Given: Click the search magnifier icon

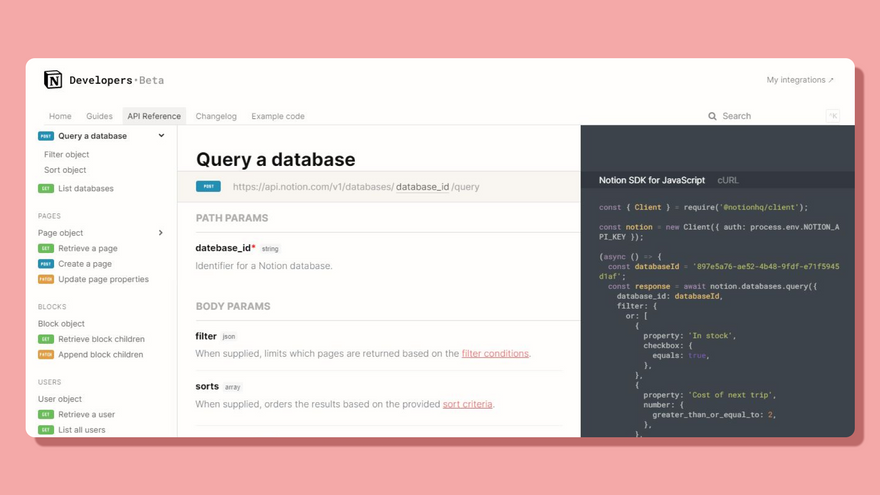Looking at the screenshot, I should (x=712, y=116).
